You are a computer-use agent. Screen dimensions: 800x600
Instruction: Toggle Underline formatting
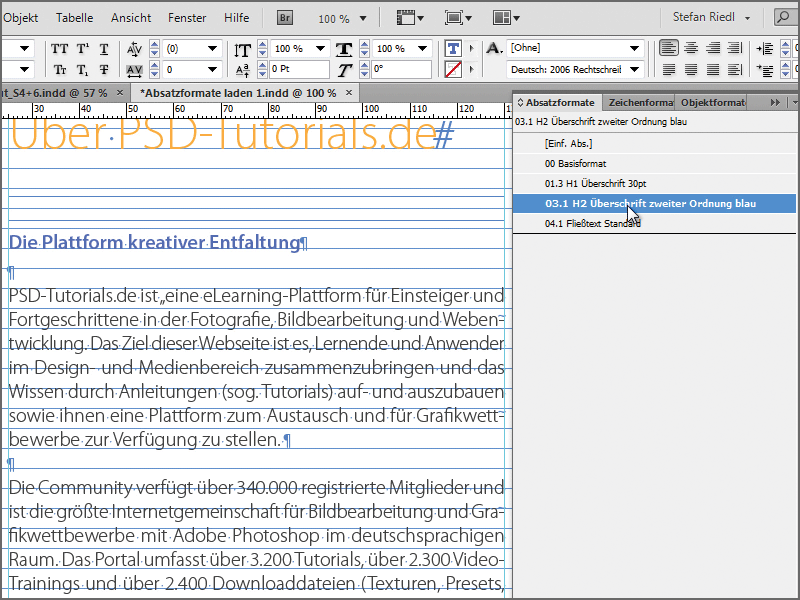(x=104, y=49)
